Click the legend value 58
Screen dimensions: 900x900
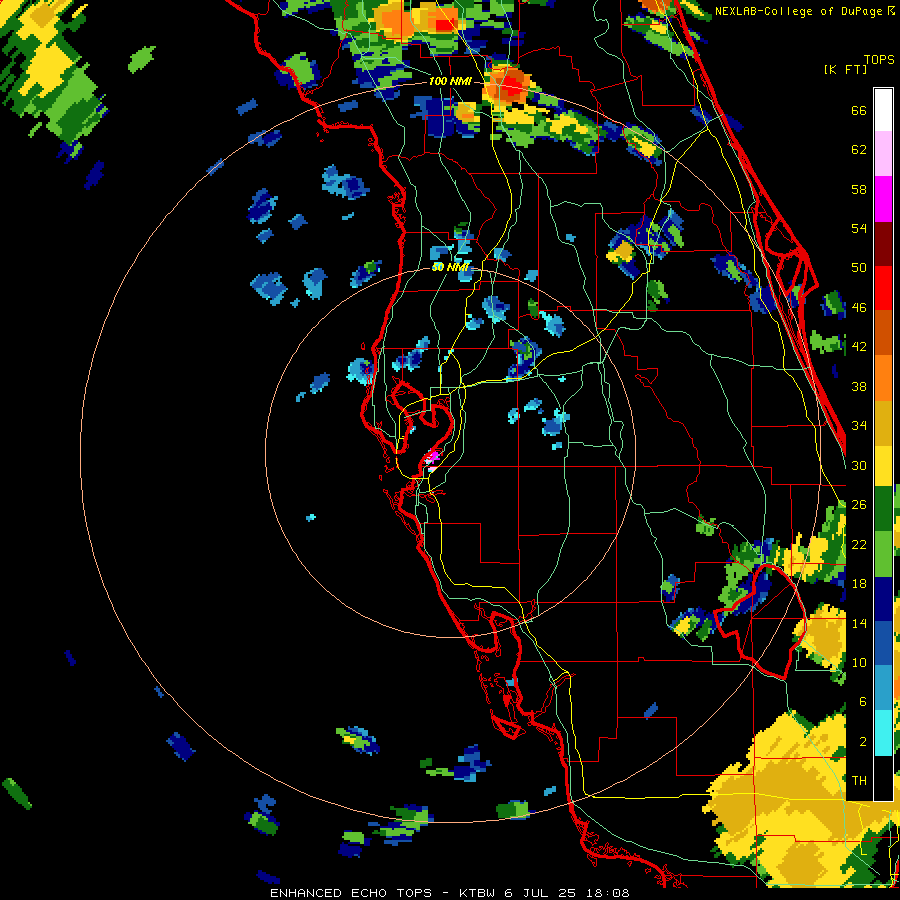click(x=859, y=189)
